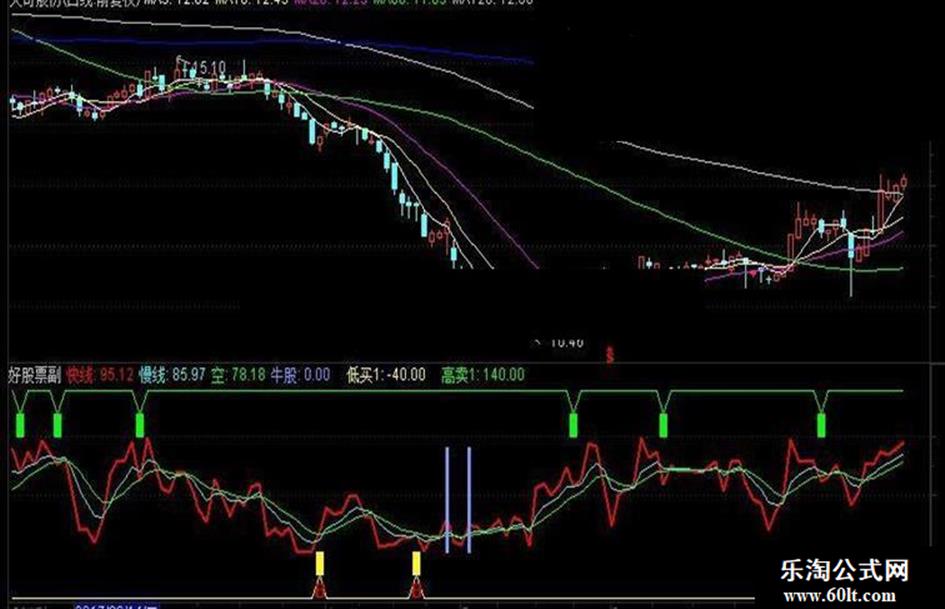Click the right blue vertical 牛股 line
The image size is (945, 609).
click(469, 500)
